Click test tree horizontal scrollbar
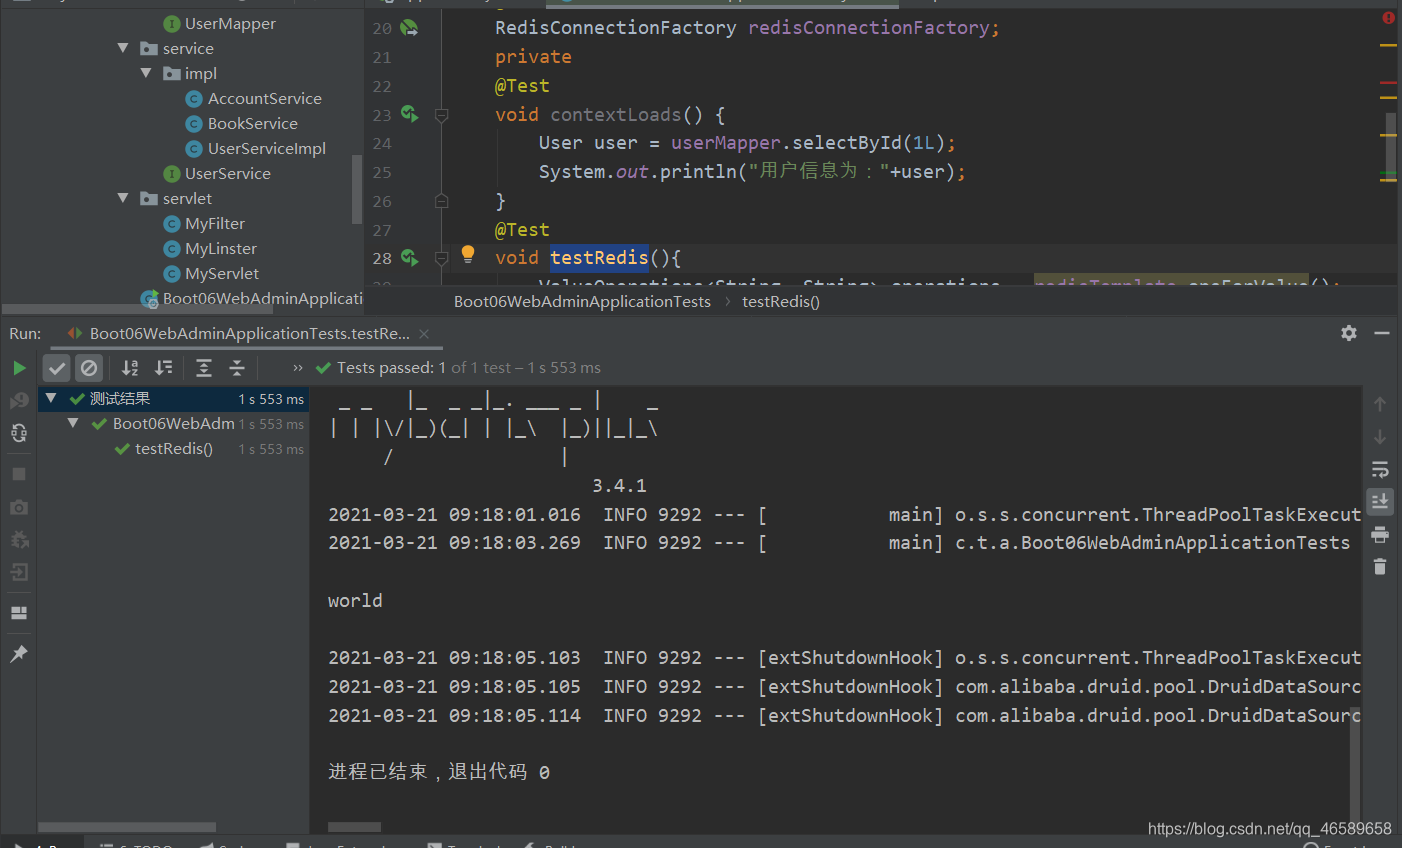The height and width of the screenshot is (848, 1402). [x=127, y=827]
